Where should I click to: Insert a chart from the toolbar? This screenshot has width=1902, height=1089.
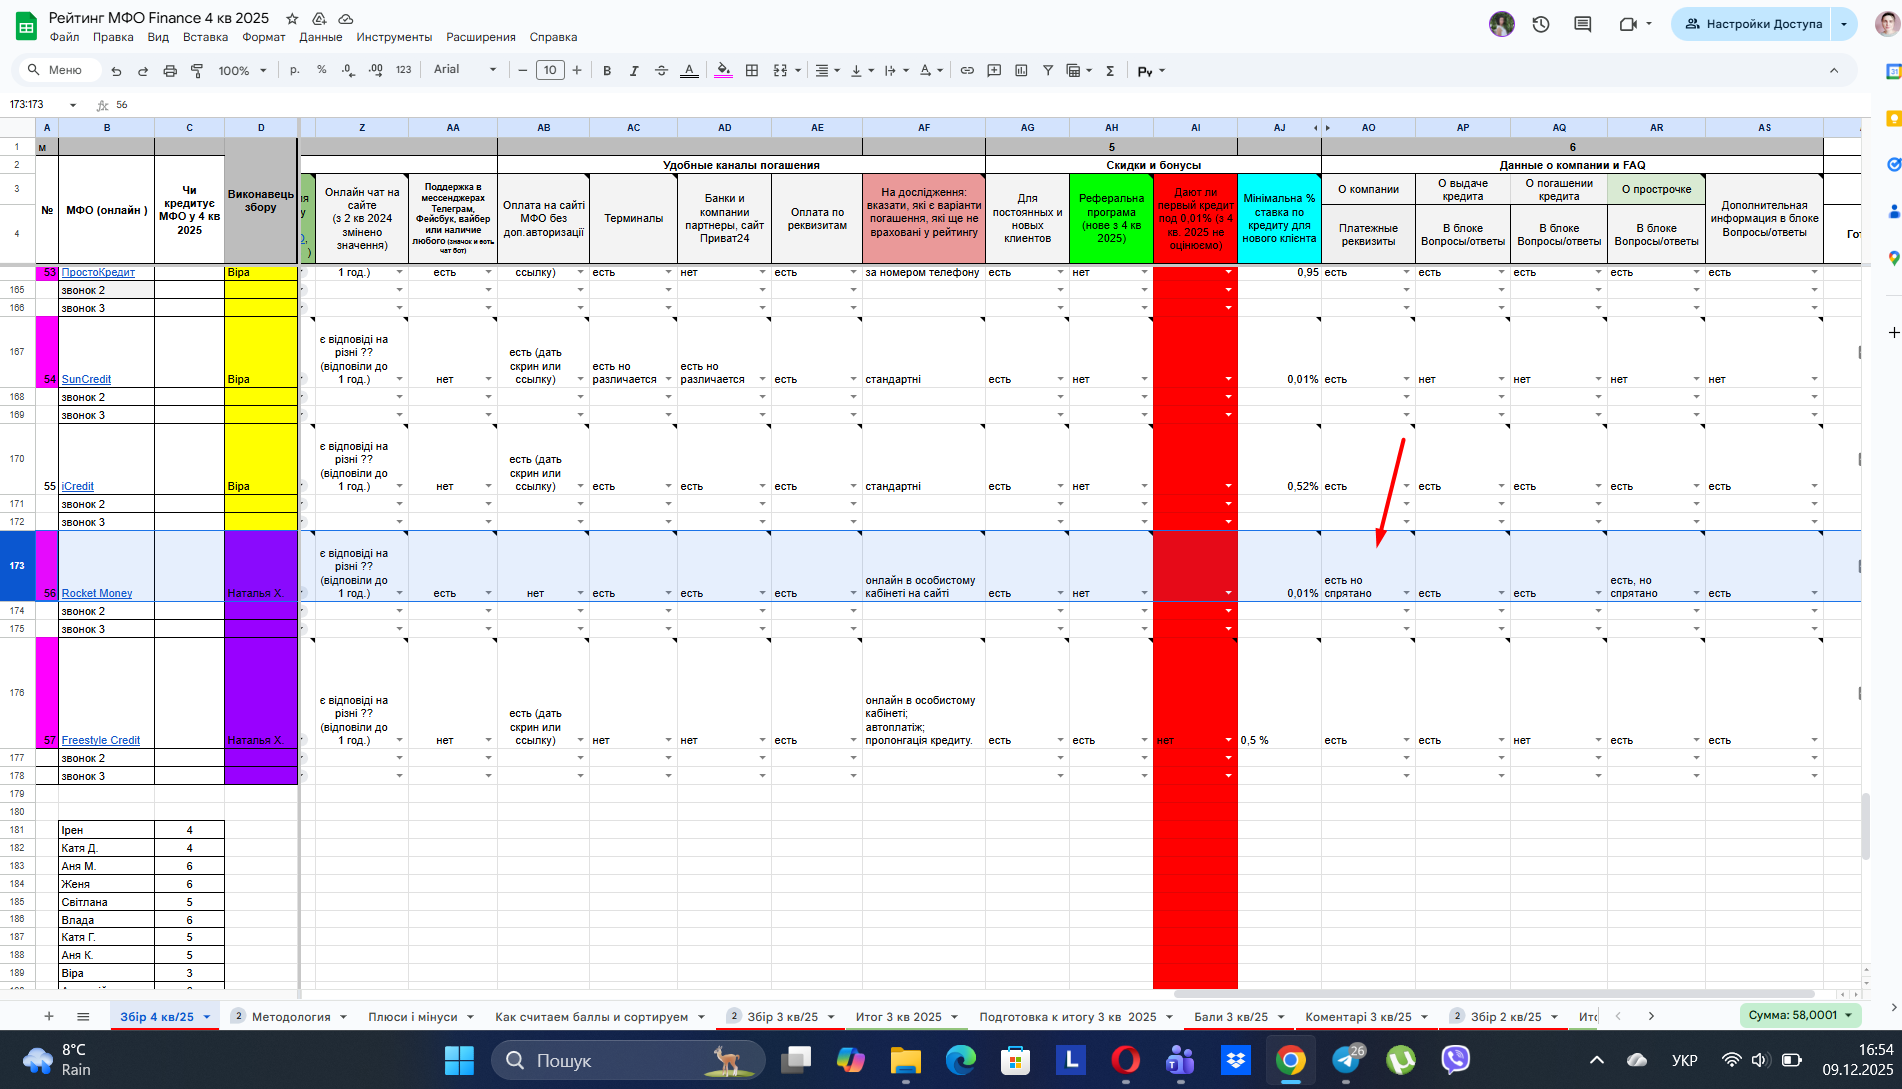(1021, 71)
